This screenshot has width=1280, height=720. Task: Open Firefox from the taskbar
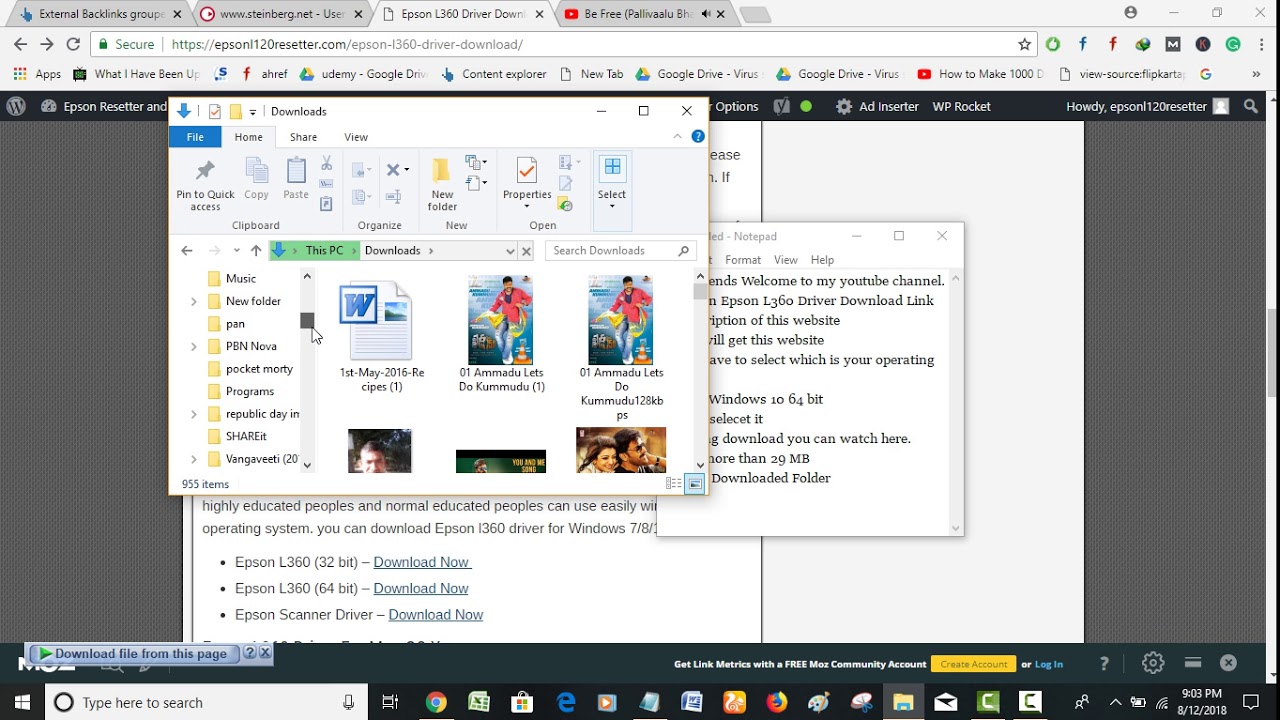[776, 702]
